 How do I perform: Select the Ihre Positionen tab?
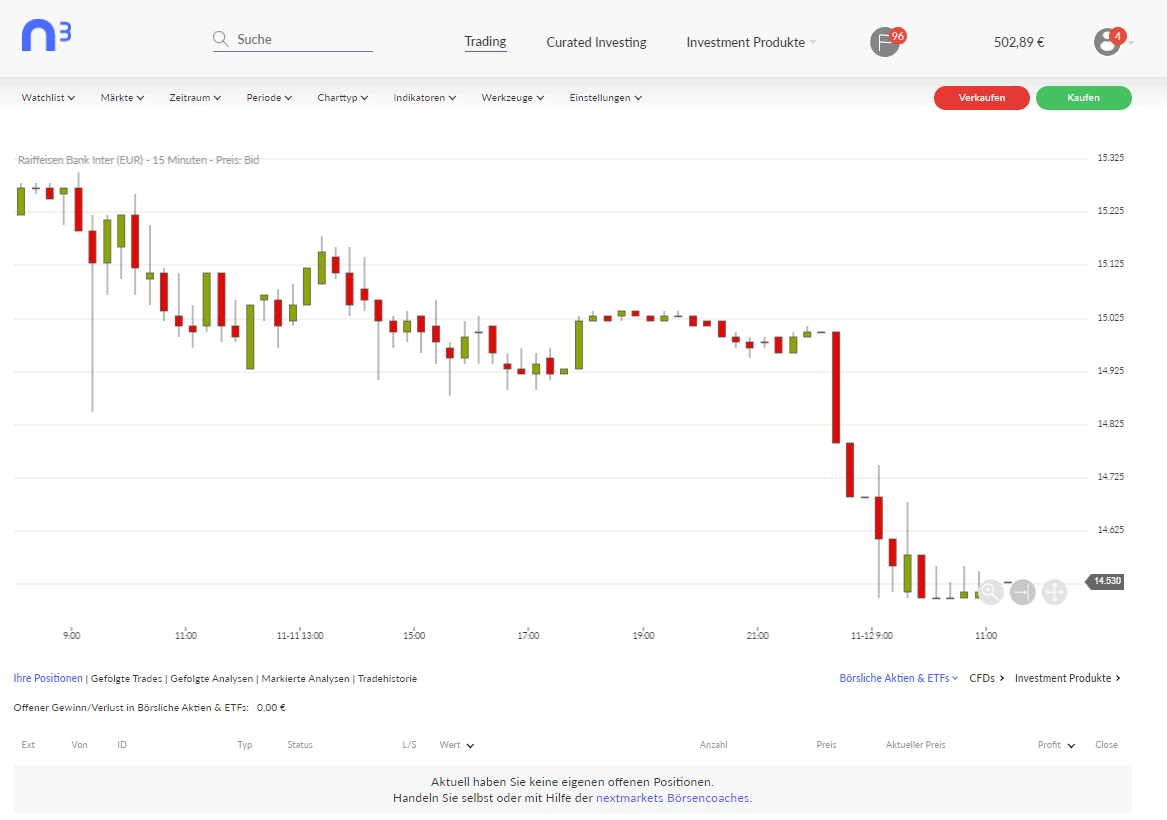[48, 678]
